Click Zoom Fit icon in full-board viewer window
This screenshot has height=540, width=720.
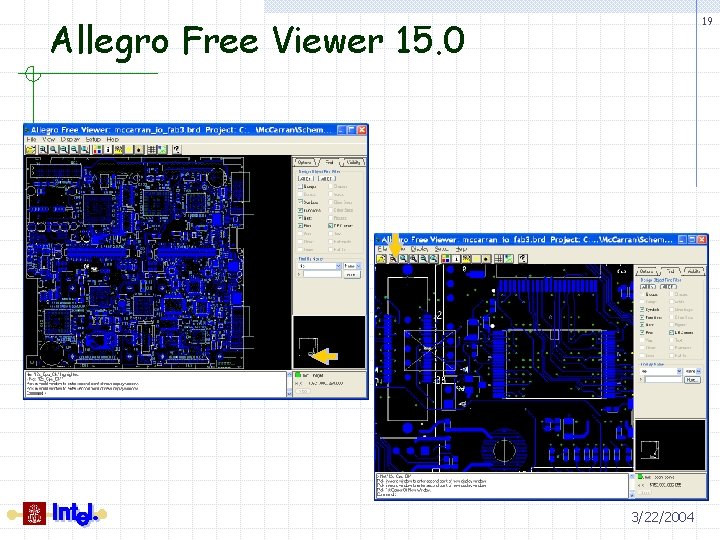(x=53, y=149)
